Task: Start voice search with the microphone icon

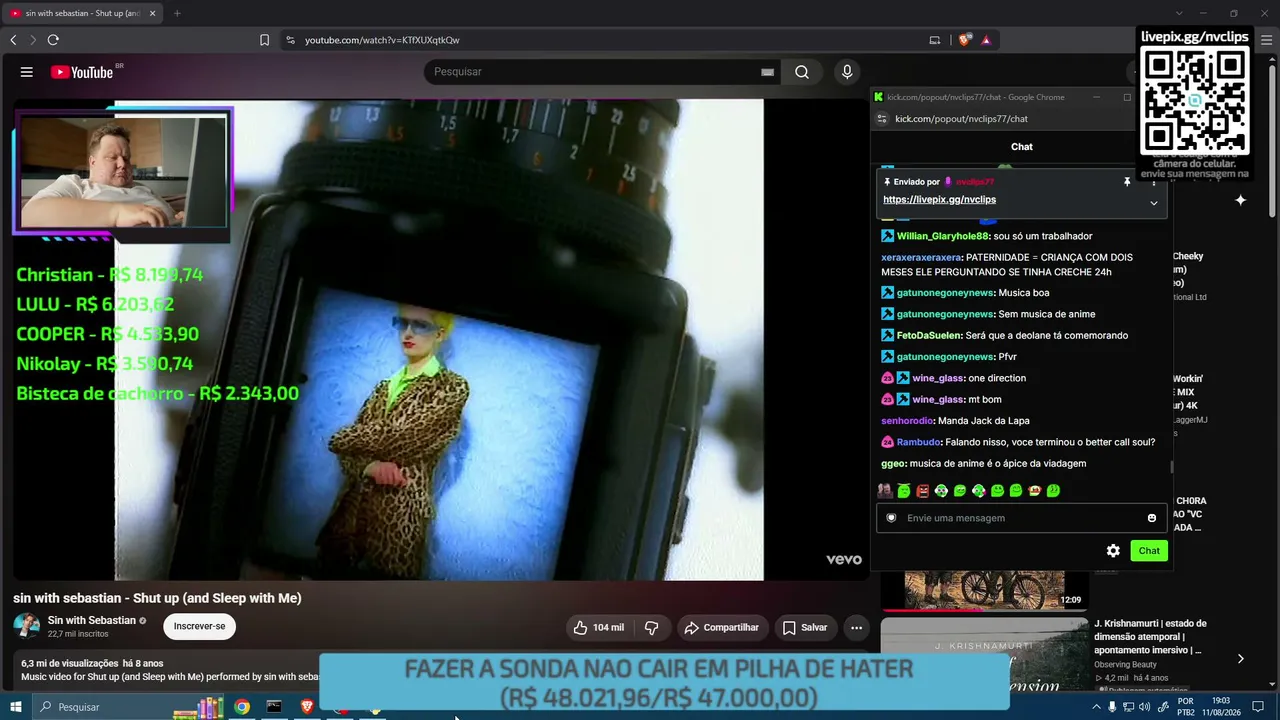Action: pyautogui.click(x=847, y=72)
